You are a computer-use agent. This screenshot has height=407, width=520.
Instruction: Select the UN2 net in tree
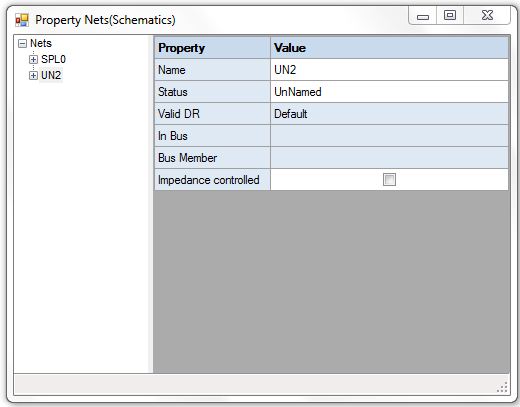click(x=51, y=75)
